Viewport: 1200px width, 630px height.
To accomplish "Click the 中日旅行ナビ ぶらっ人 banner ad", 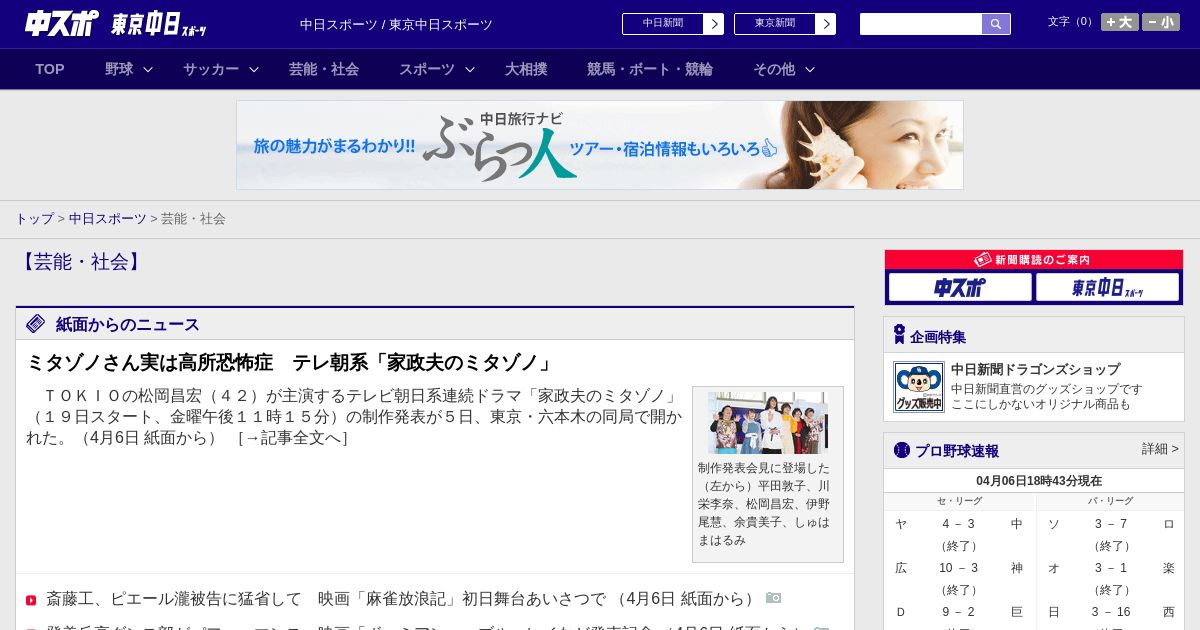I will pos(600,145).
